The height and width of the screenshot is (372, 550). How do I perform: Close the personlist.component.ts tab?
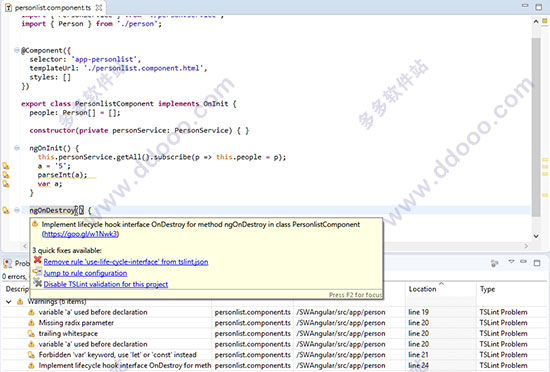click(99, 7)
